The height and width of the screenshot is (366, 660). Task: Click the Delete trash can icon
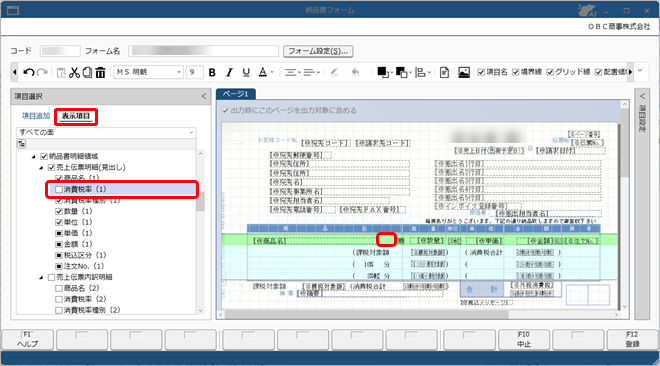100,72
